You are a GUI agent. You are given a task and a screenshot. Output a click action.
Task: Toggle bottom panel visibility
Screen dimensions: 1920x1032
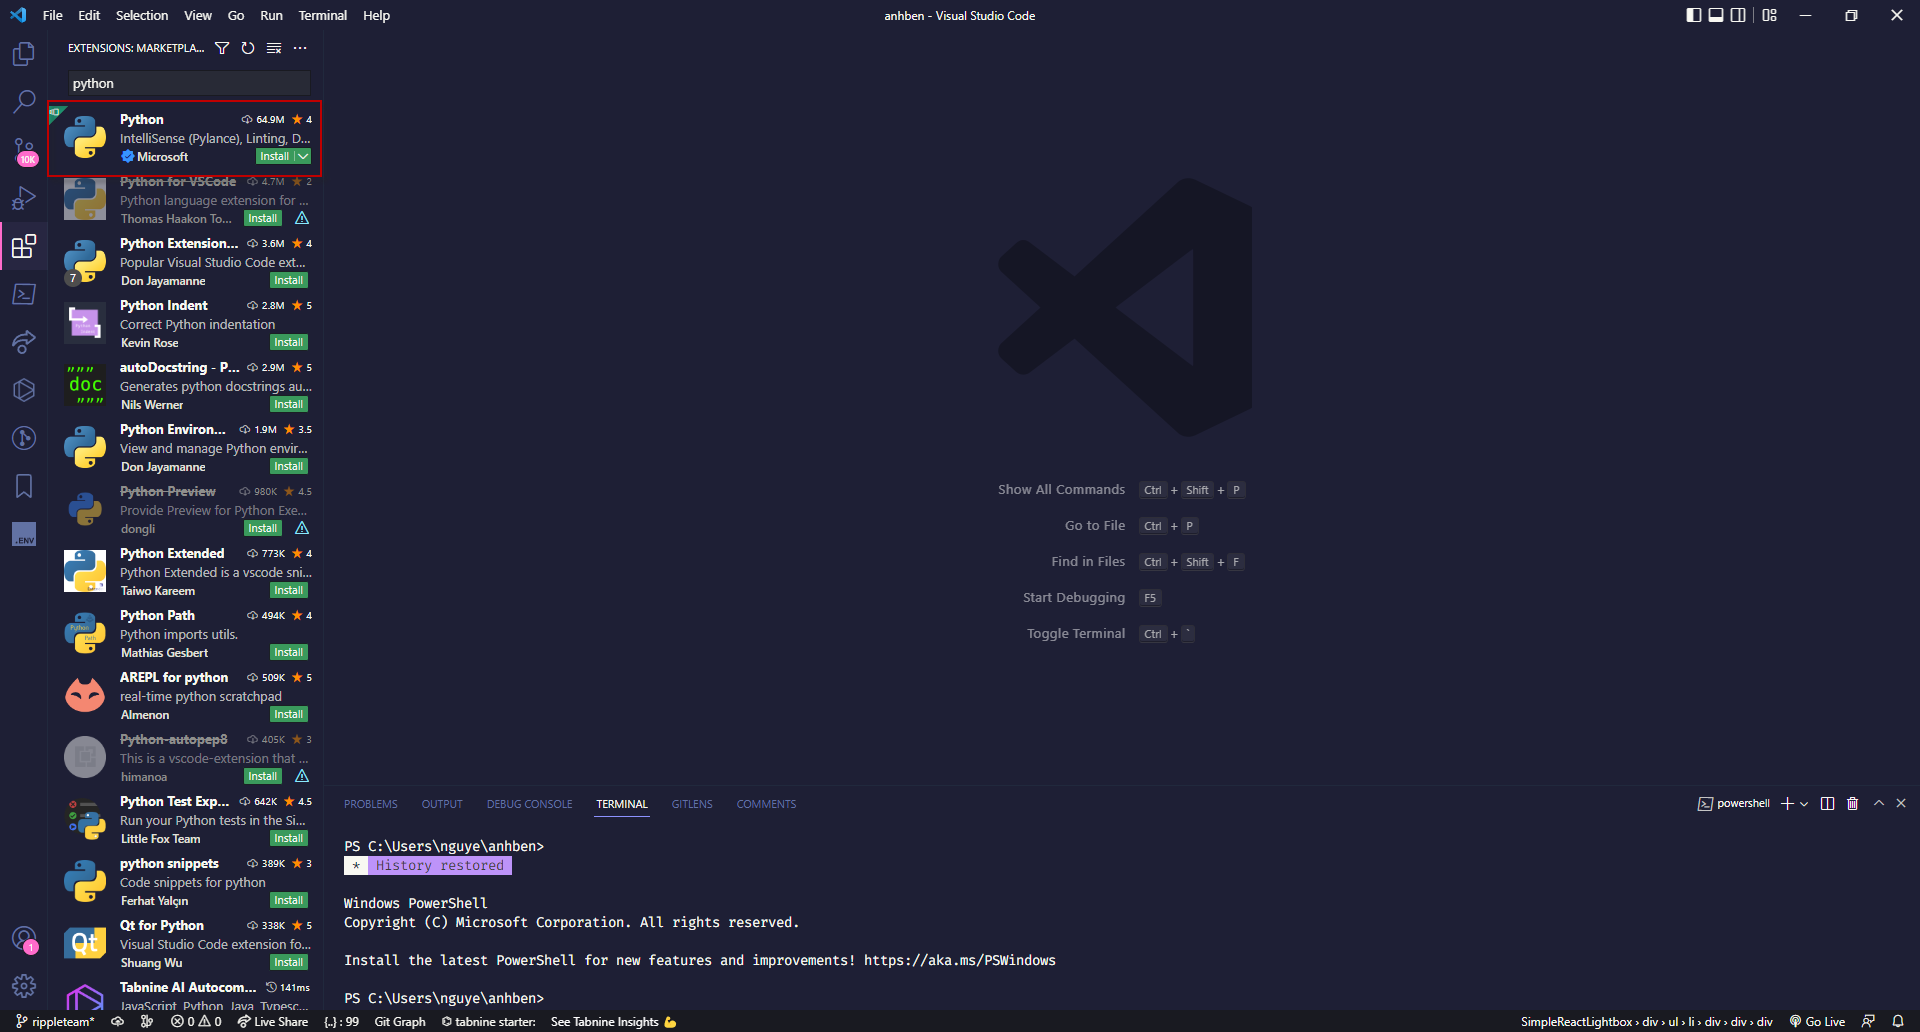click(x=1716, y=15)
